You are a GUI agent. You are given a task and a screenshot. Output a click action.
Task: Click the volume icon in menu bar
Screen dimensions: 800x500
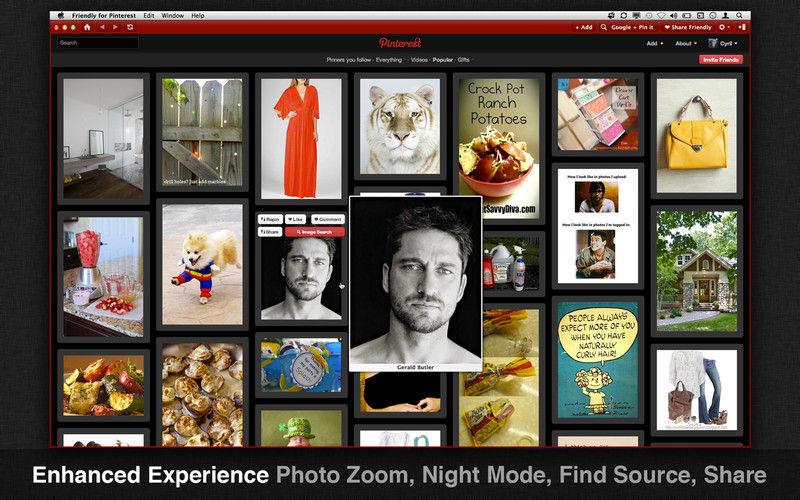tap(673, 16)
